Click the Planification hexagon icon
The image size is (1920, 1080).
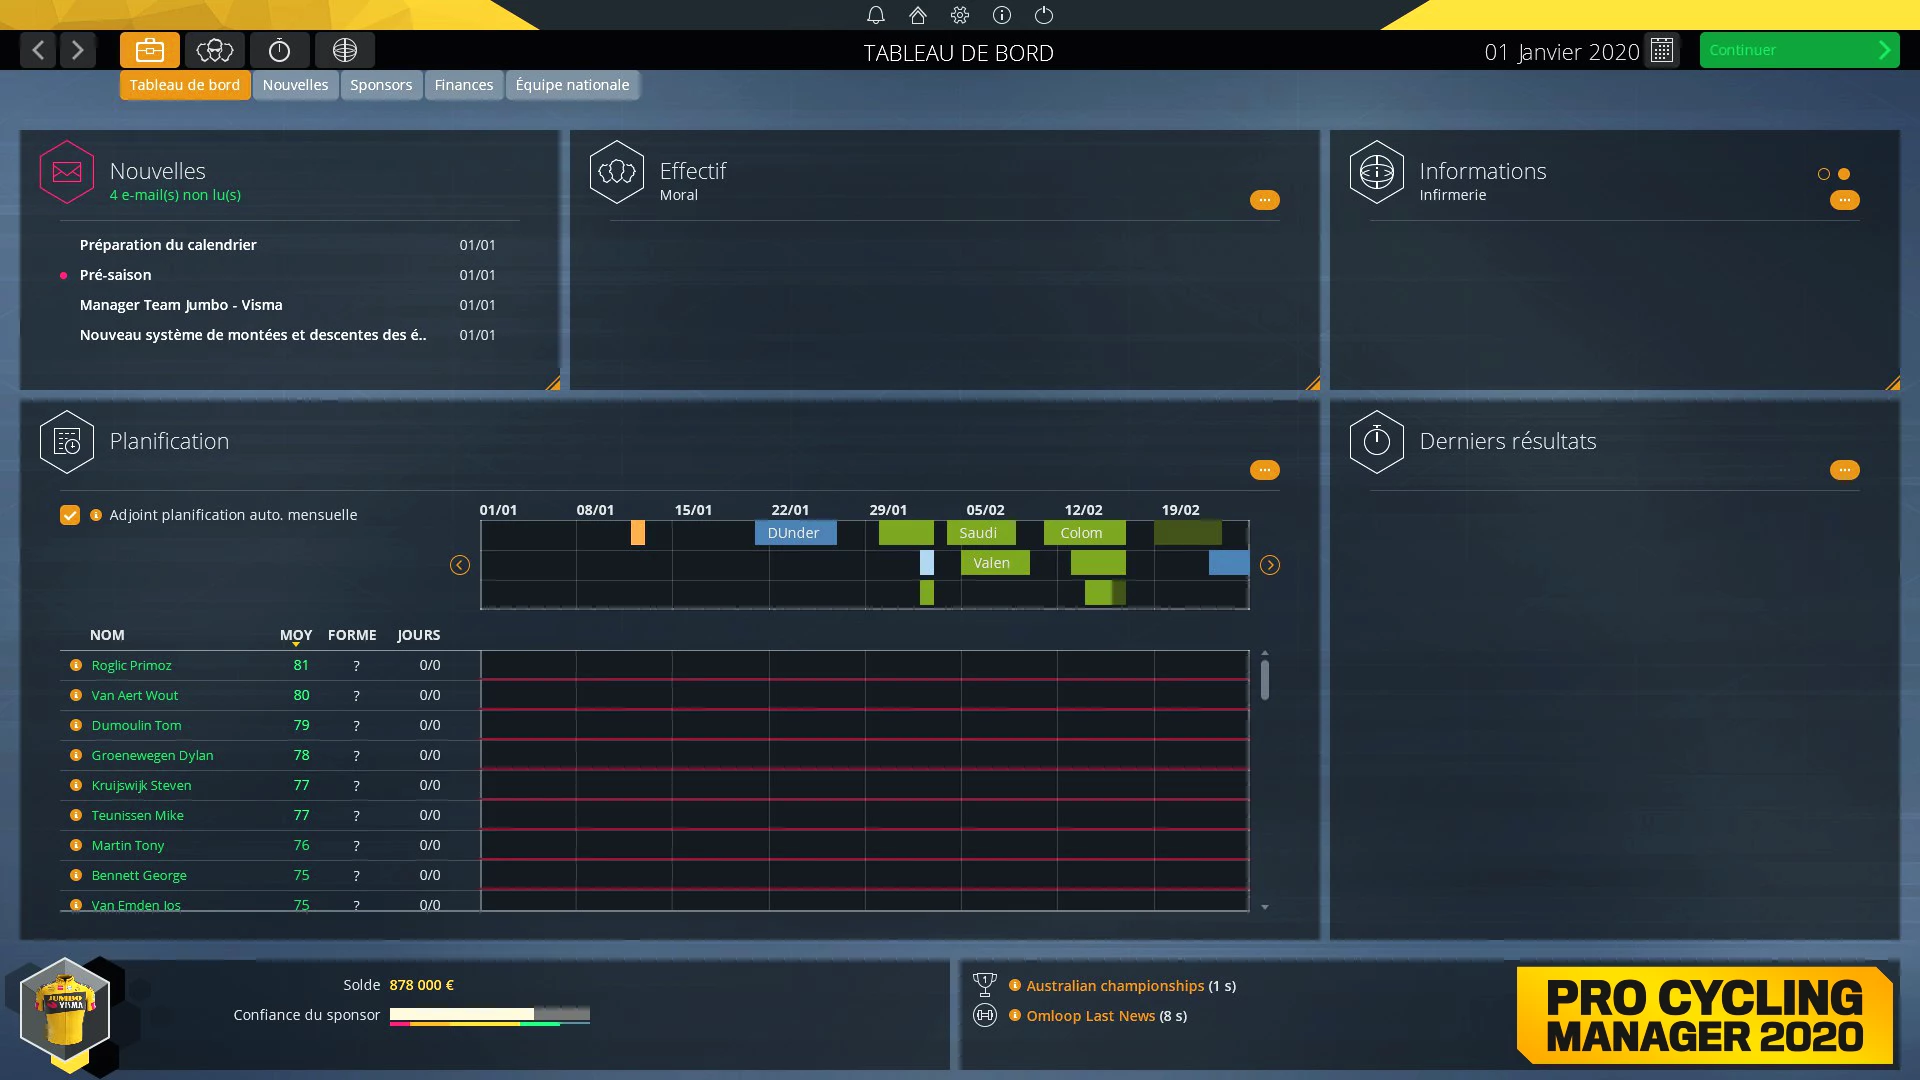(67, 442)
